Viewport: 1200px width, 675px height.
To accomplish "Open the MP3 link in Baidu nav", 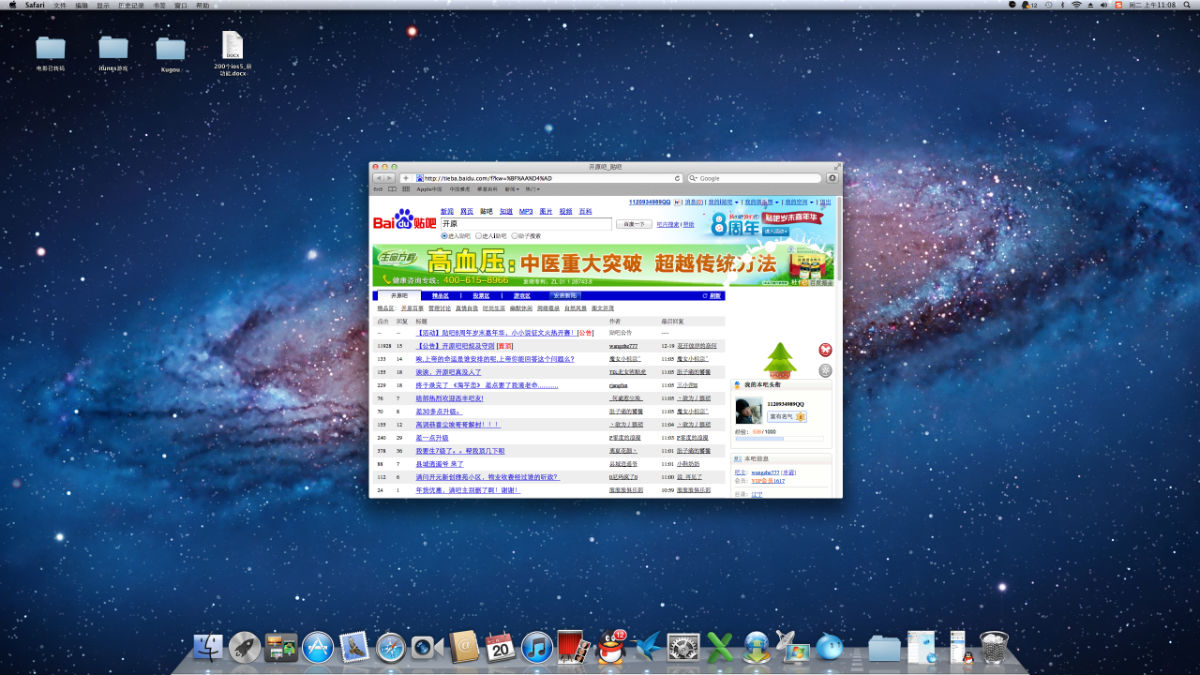I will (526, 211).
